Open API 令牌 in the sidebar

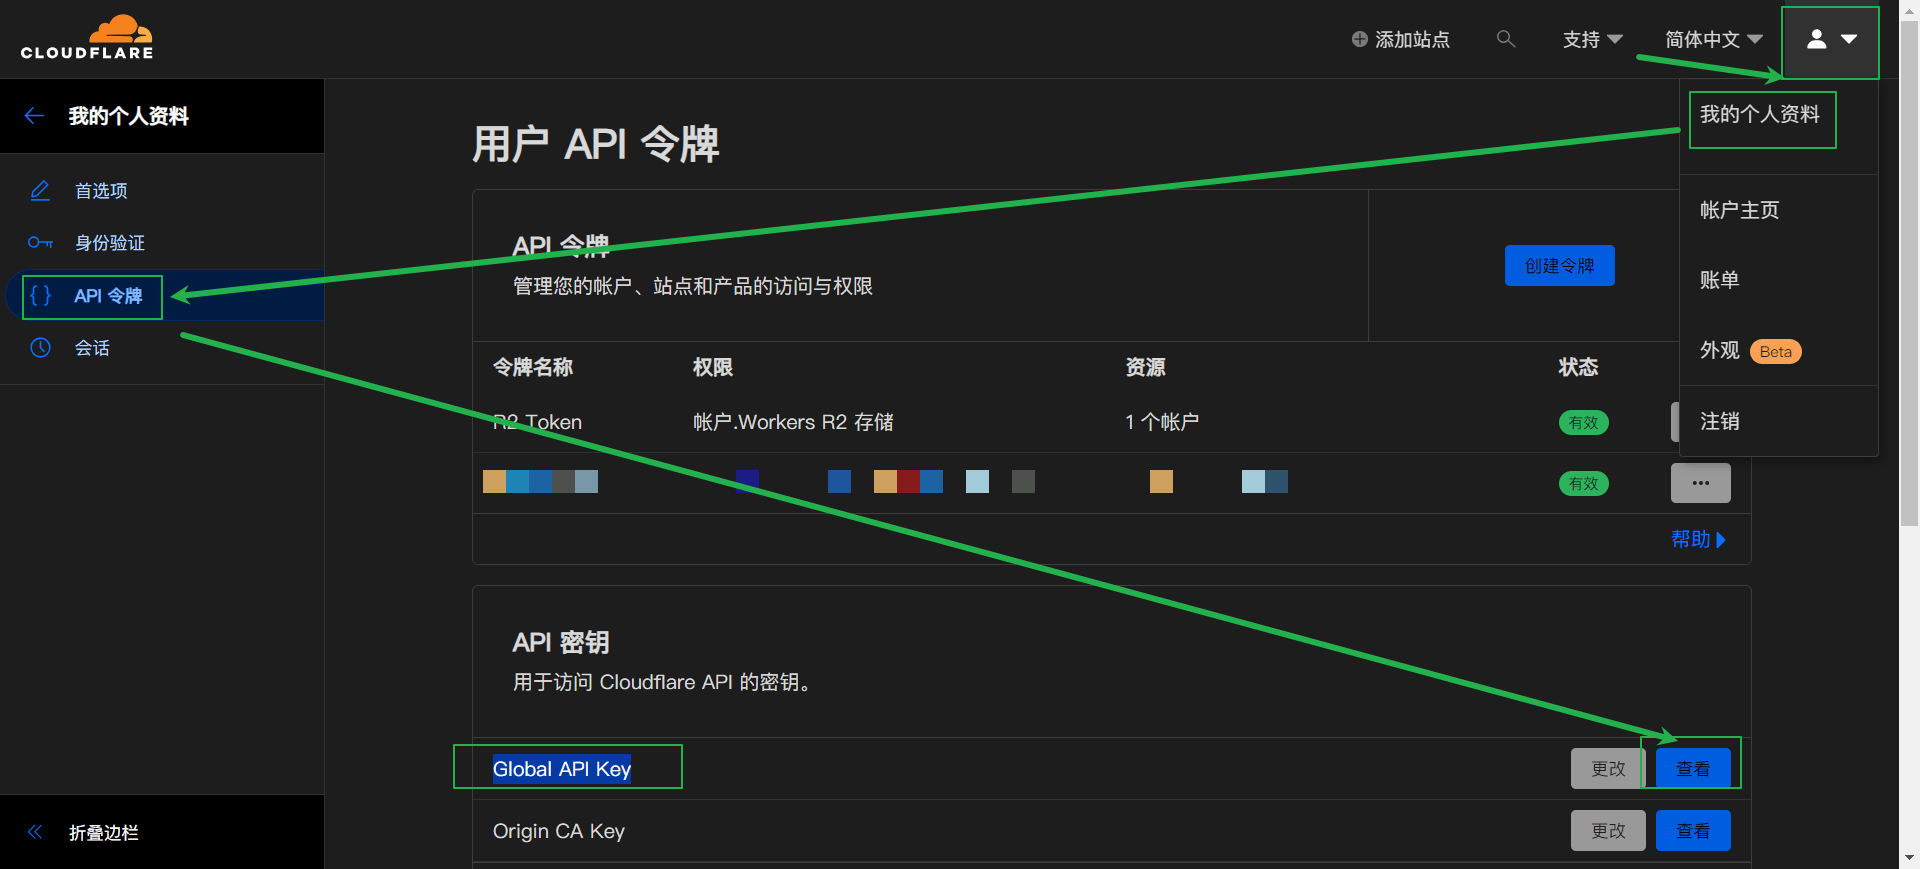108,296
